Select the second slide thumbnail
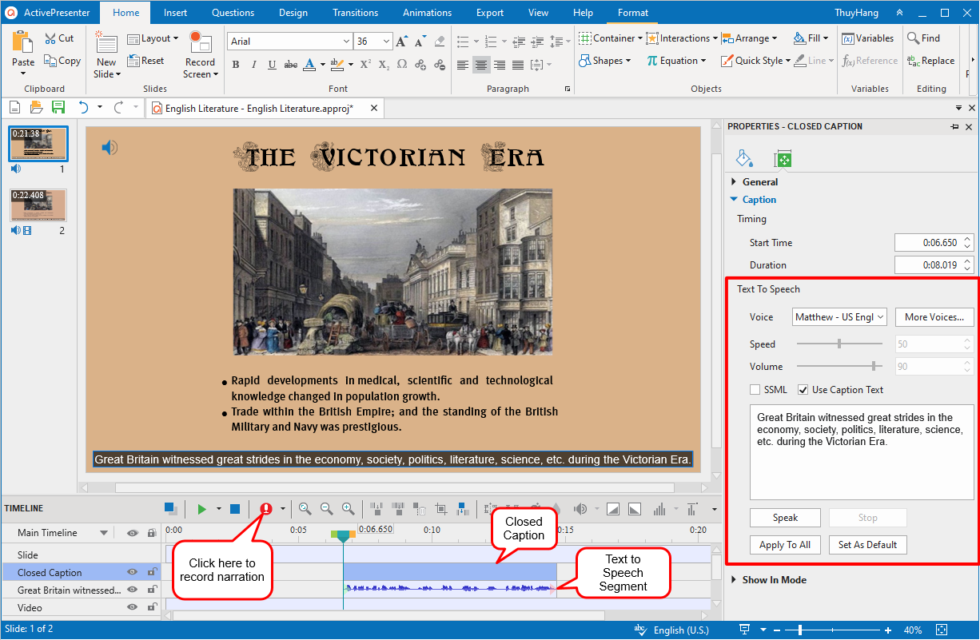 (38, 207)
